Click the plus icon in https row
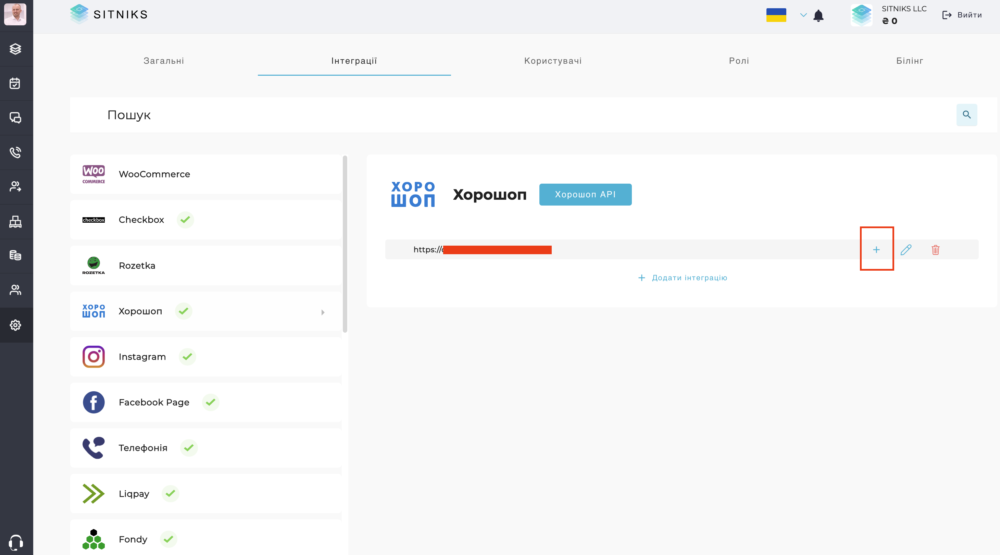1000x555 pixels. [876, 250]
